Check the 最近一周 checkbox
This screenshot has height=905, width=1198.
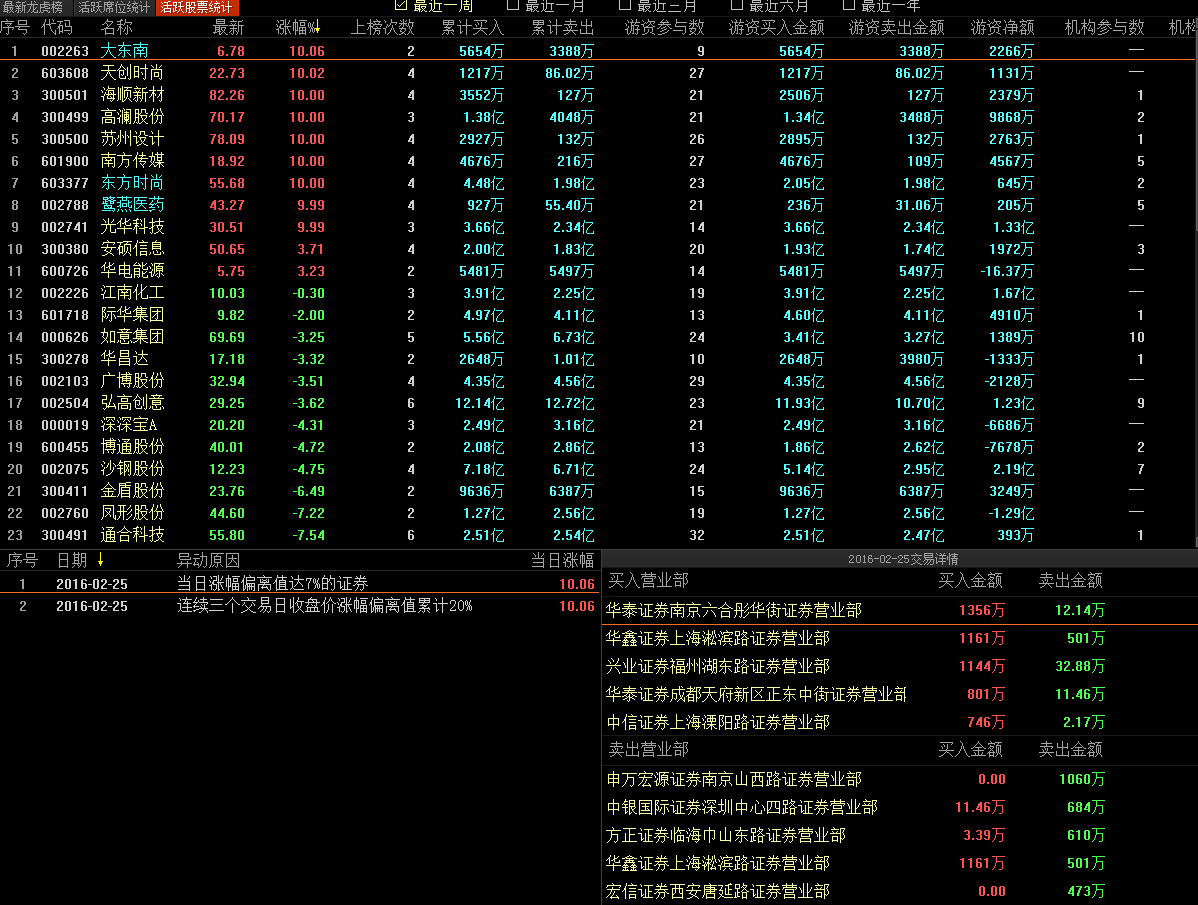point(400,5)
